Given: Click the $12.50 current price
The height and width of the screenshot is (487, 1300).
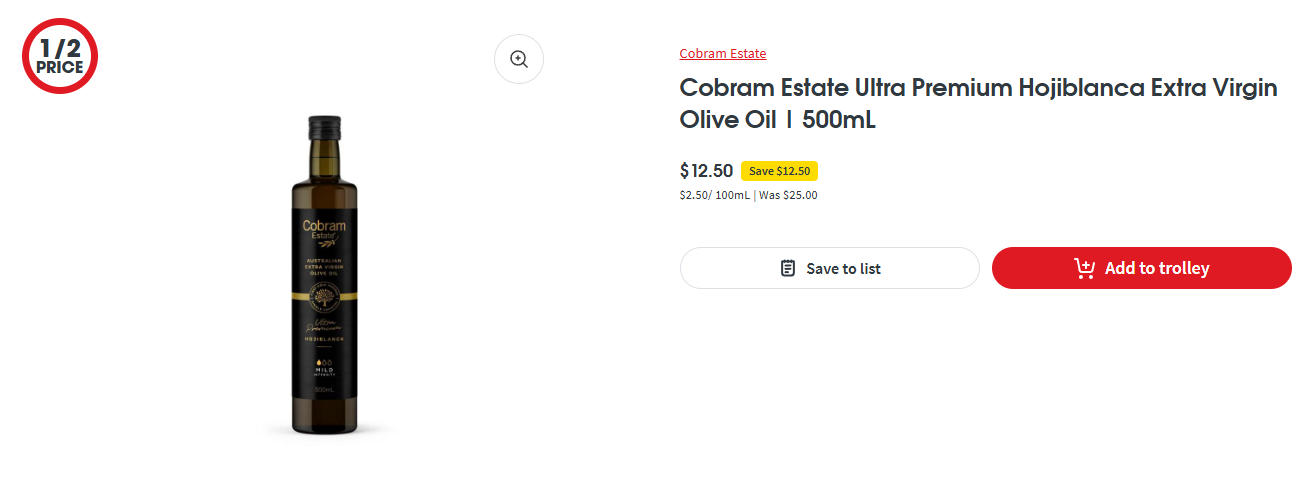Looking at the screenshot, I should tap(706, 171).
